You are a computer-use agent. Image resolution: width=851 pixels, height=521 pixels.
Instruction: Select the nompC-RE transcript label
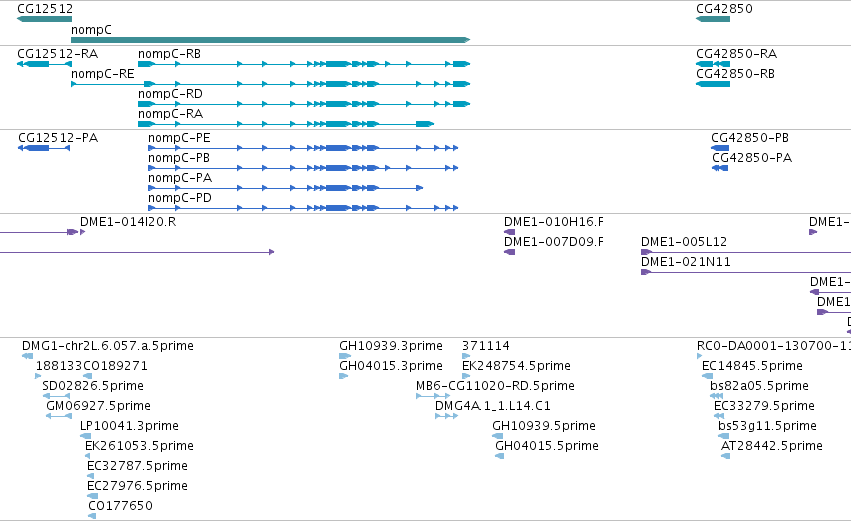click(x=103, y=74)
